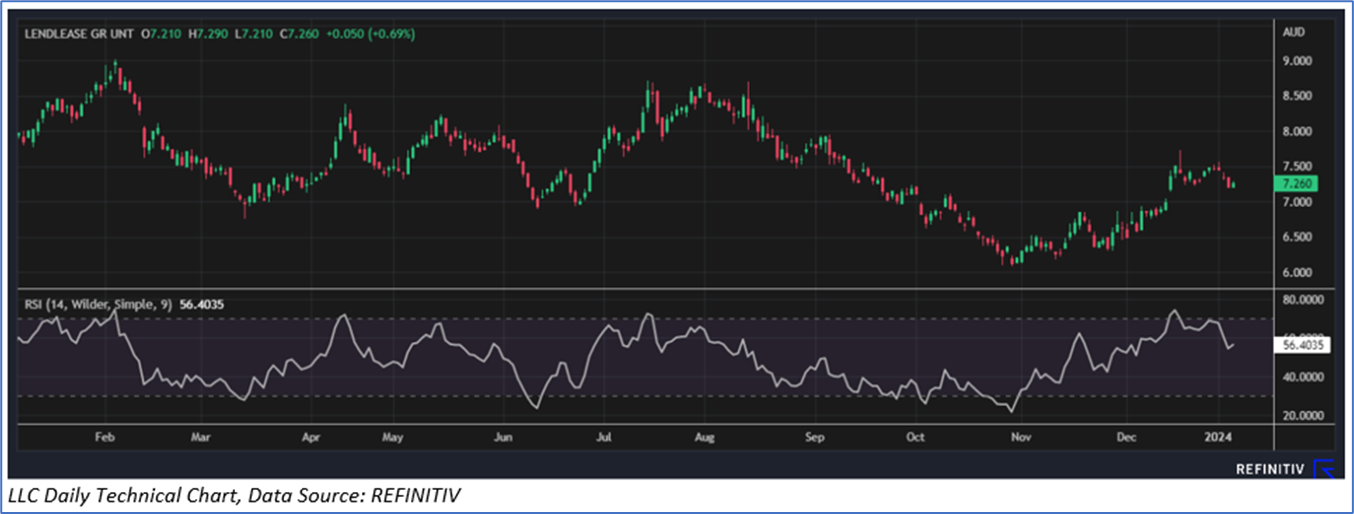Click the Dec label on time axis

coord(1125,438)
